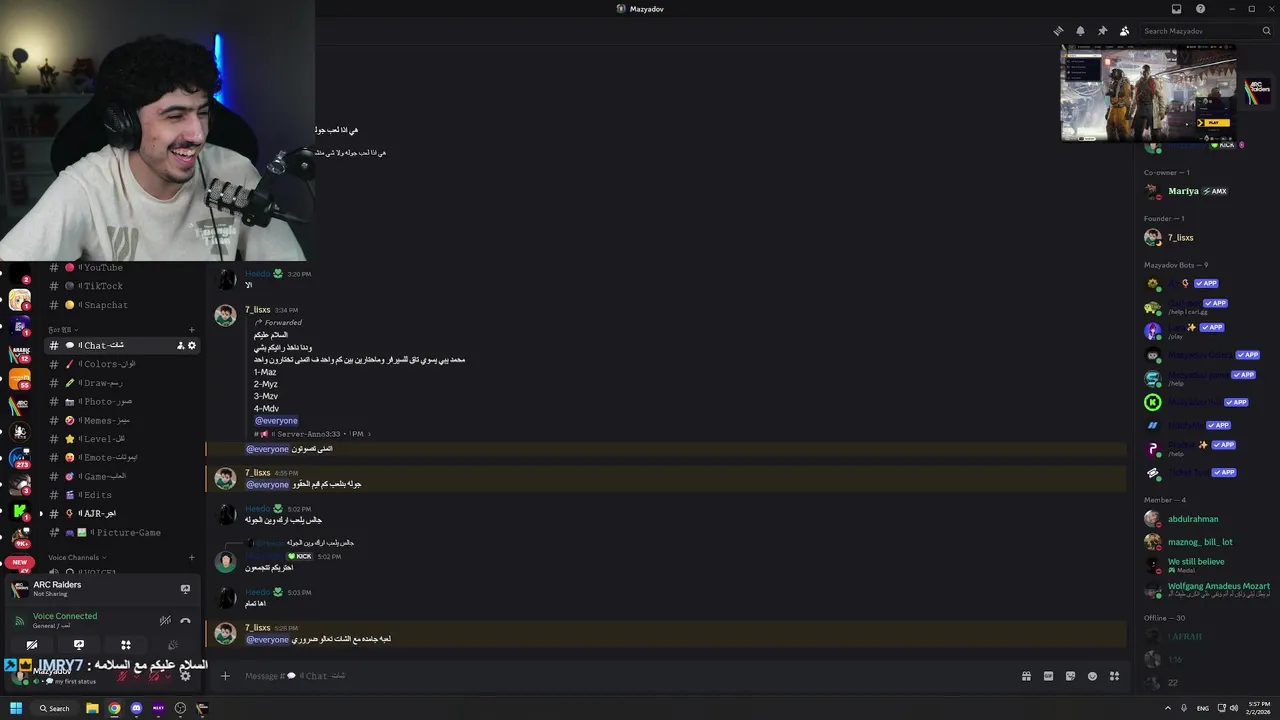The height and width of the screenshot is (720, 1280).
Task: Open the GIF picker icon
Action: tap(1048, 676)
